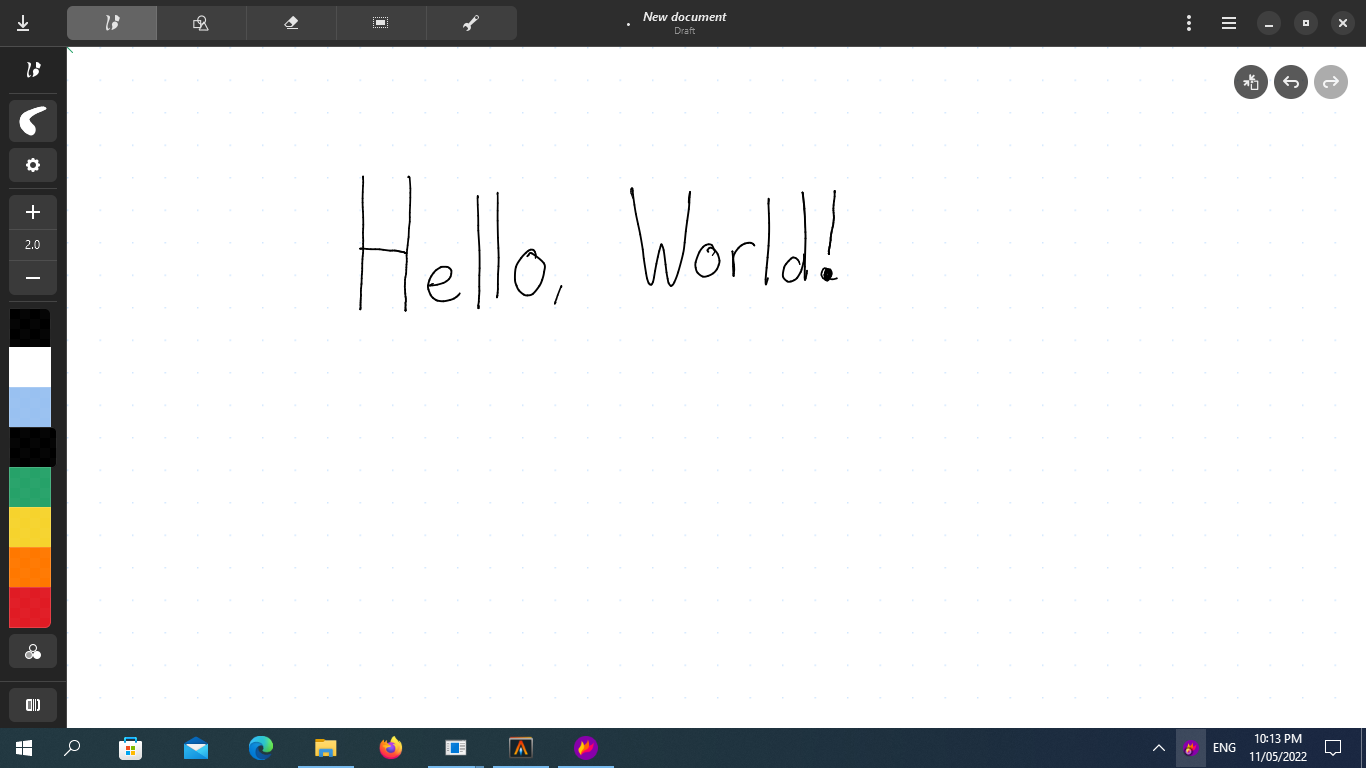This screenshot has width=1366, height=768.
Task: Open the Mail app from the taskbar
Action: click(x=196, y=748)
